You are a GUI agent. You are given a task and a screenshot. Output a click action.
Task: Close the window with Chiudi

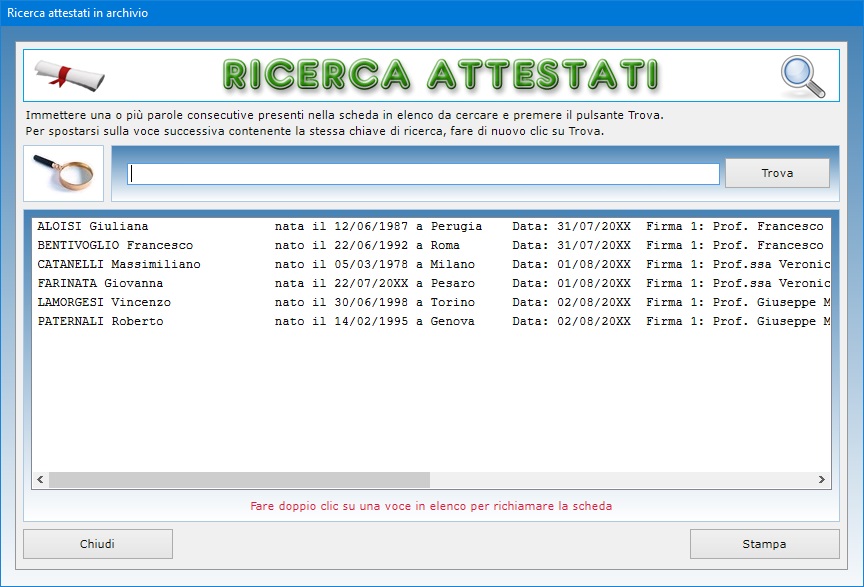98,544
